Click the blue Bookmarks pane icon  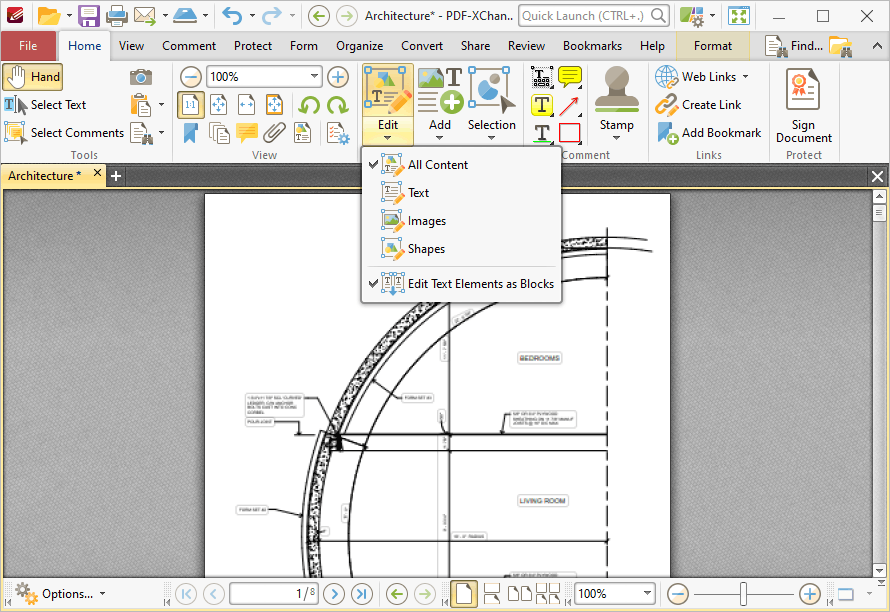tap(191, 133)
